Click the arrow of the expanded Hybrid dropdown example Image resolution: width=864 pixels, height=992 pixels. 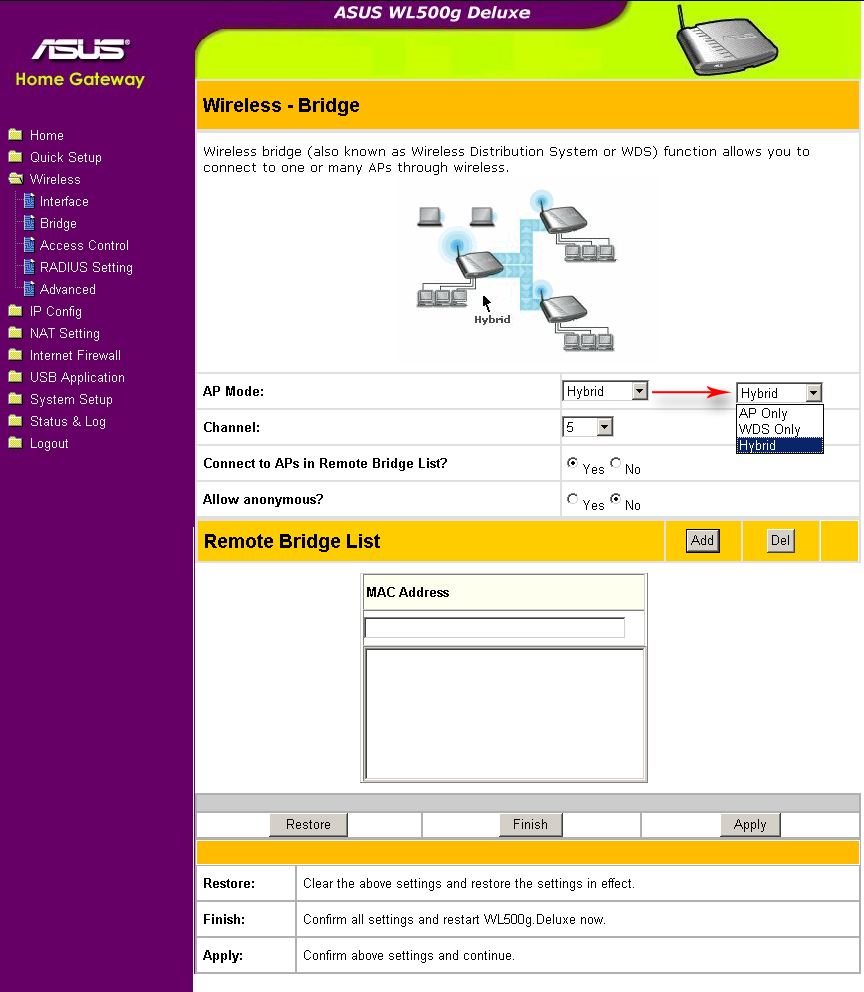[x=814, y=393]
